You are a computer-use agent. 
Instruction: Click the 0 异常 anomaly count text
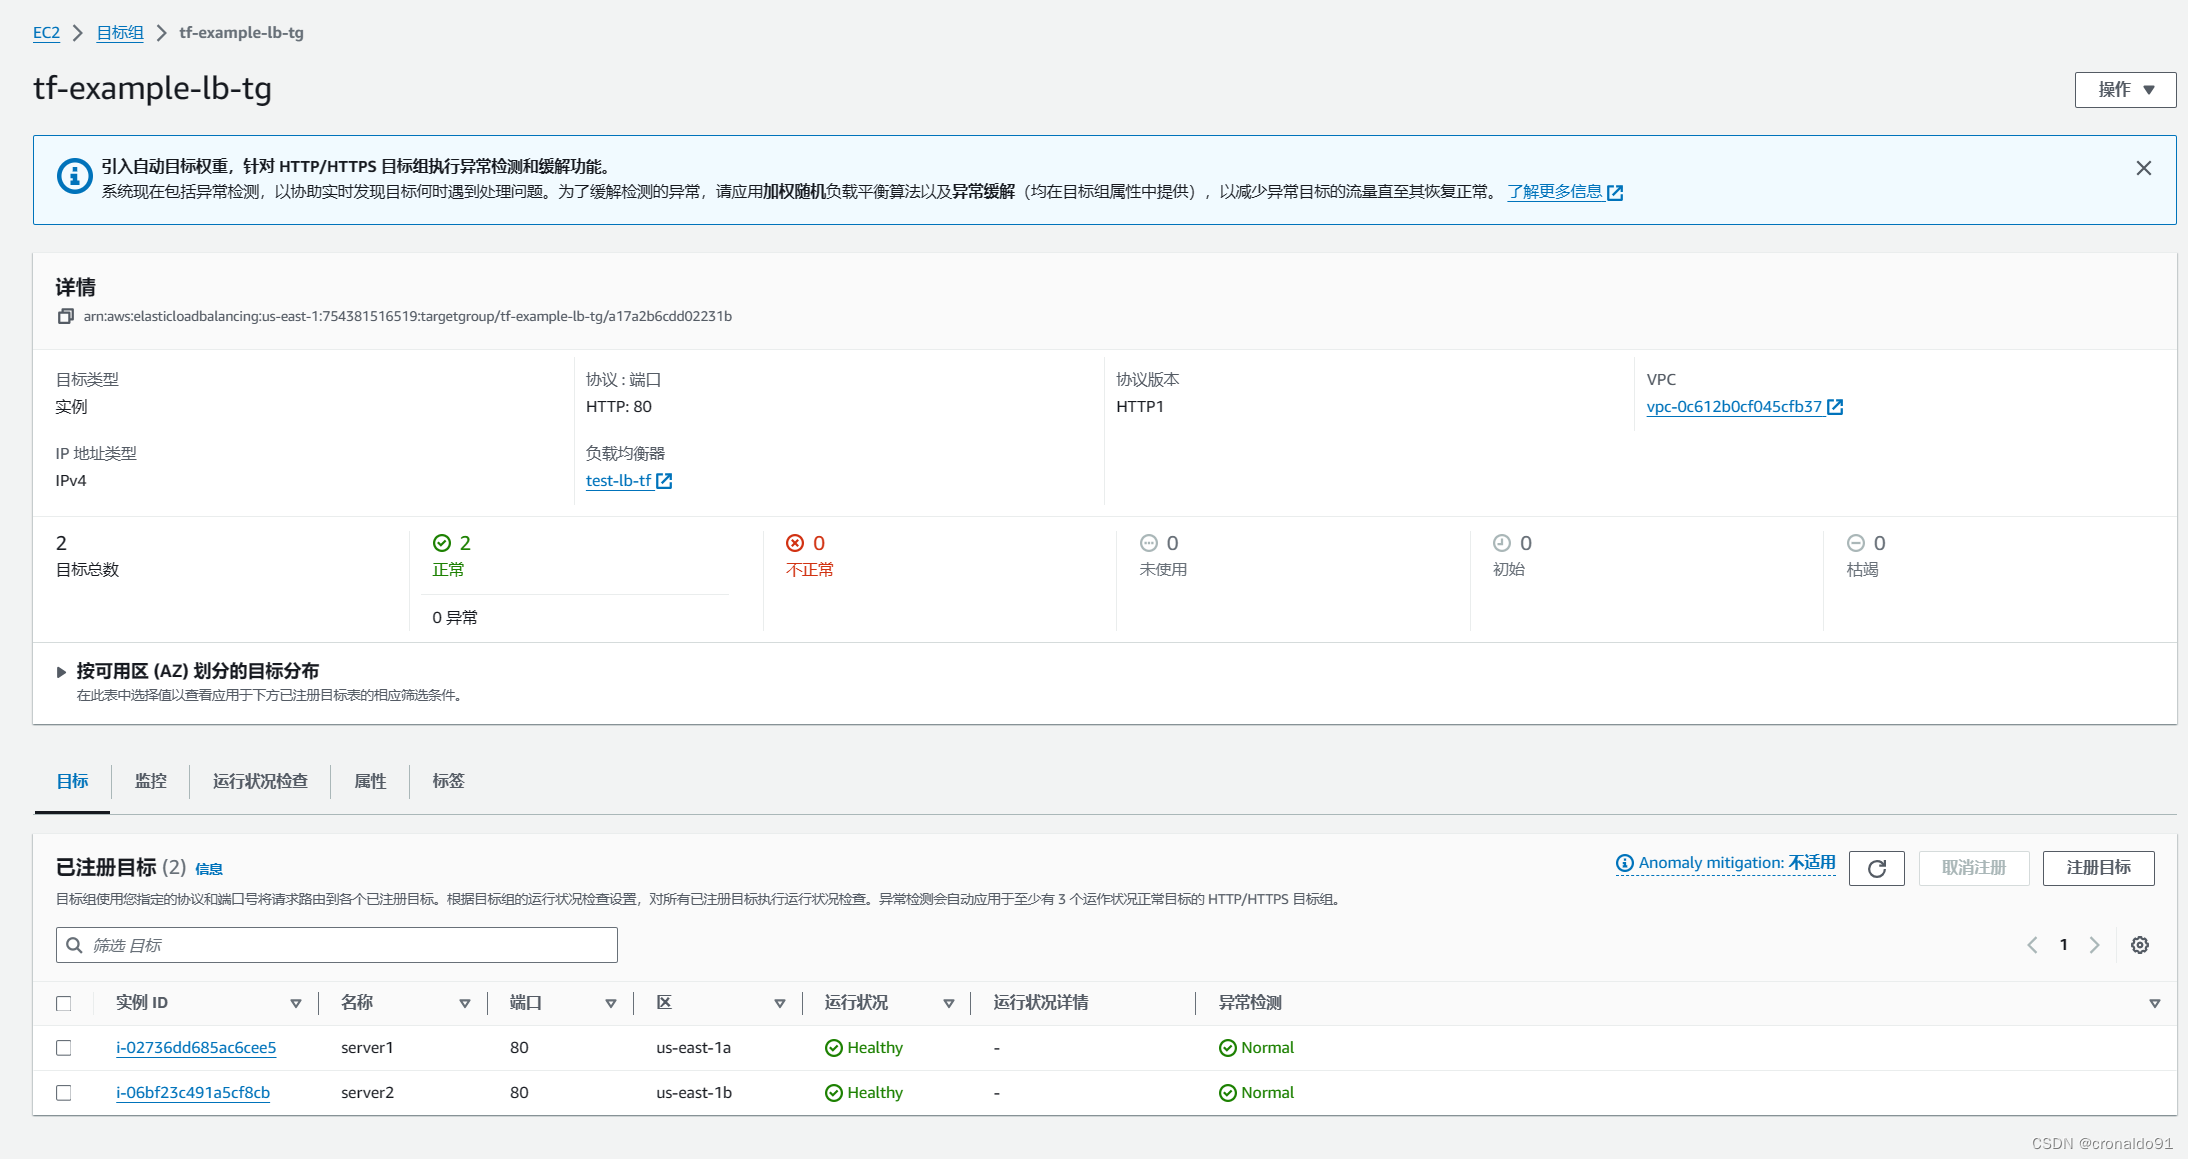pos(455,618)
